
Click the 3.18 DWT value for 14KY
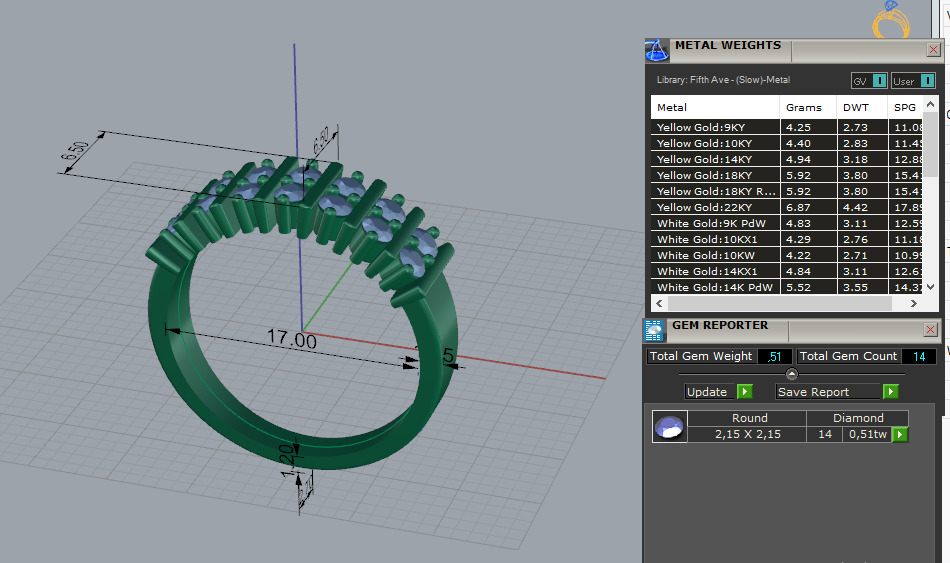pyautogui.click(x=855, y=159)
